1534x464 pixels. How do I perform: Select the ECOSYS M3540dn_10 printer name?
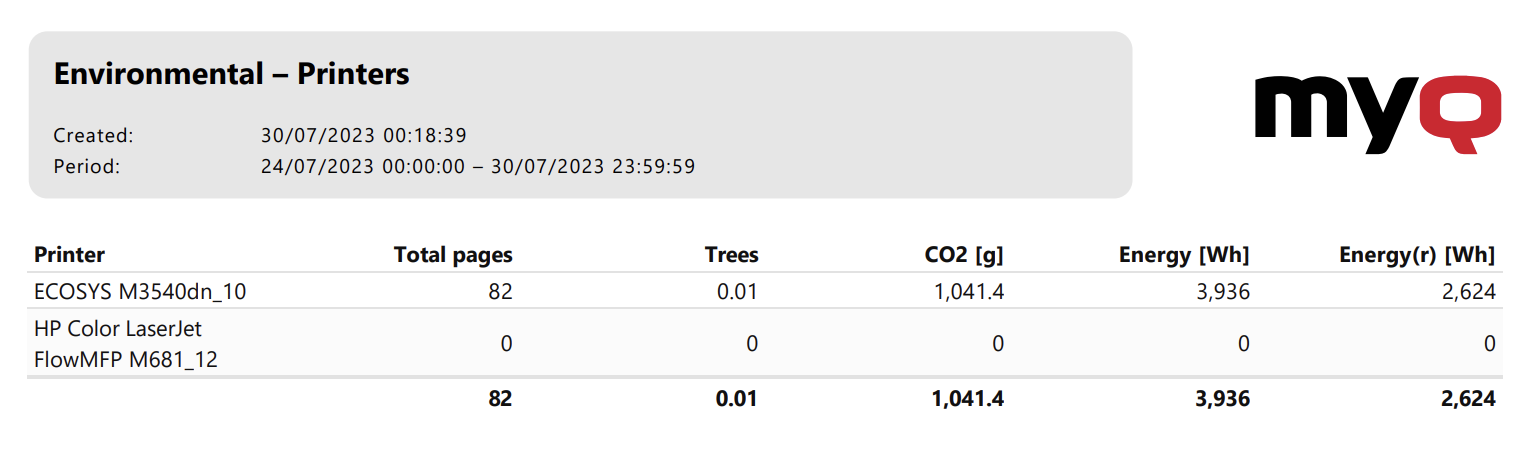click(x=140, y=292)
